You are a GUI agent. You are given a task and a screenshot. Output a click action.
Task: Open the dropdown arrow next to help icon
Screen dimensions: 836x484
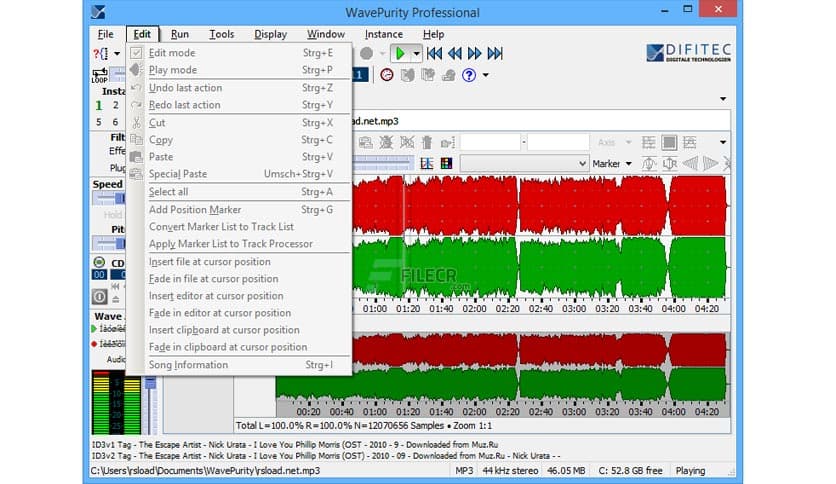pos(486,75)
